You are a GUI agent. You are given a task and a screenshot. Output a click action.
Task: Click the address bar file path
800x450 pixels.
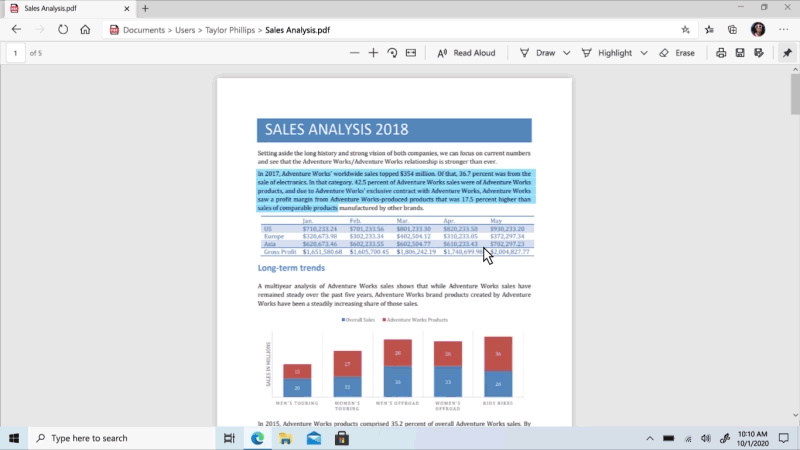pos(227,30)
